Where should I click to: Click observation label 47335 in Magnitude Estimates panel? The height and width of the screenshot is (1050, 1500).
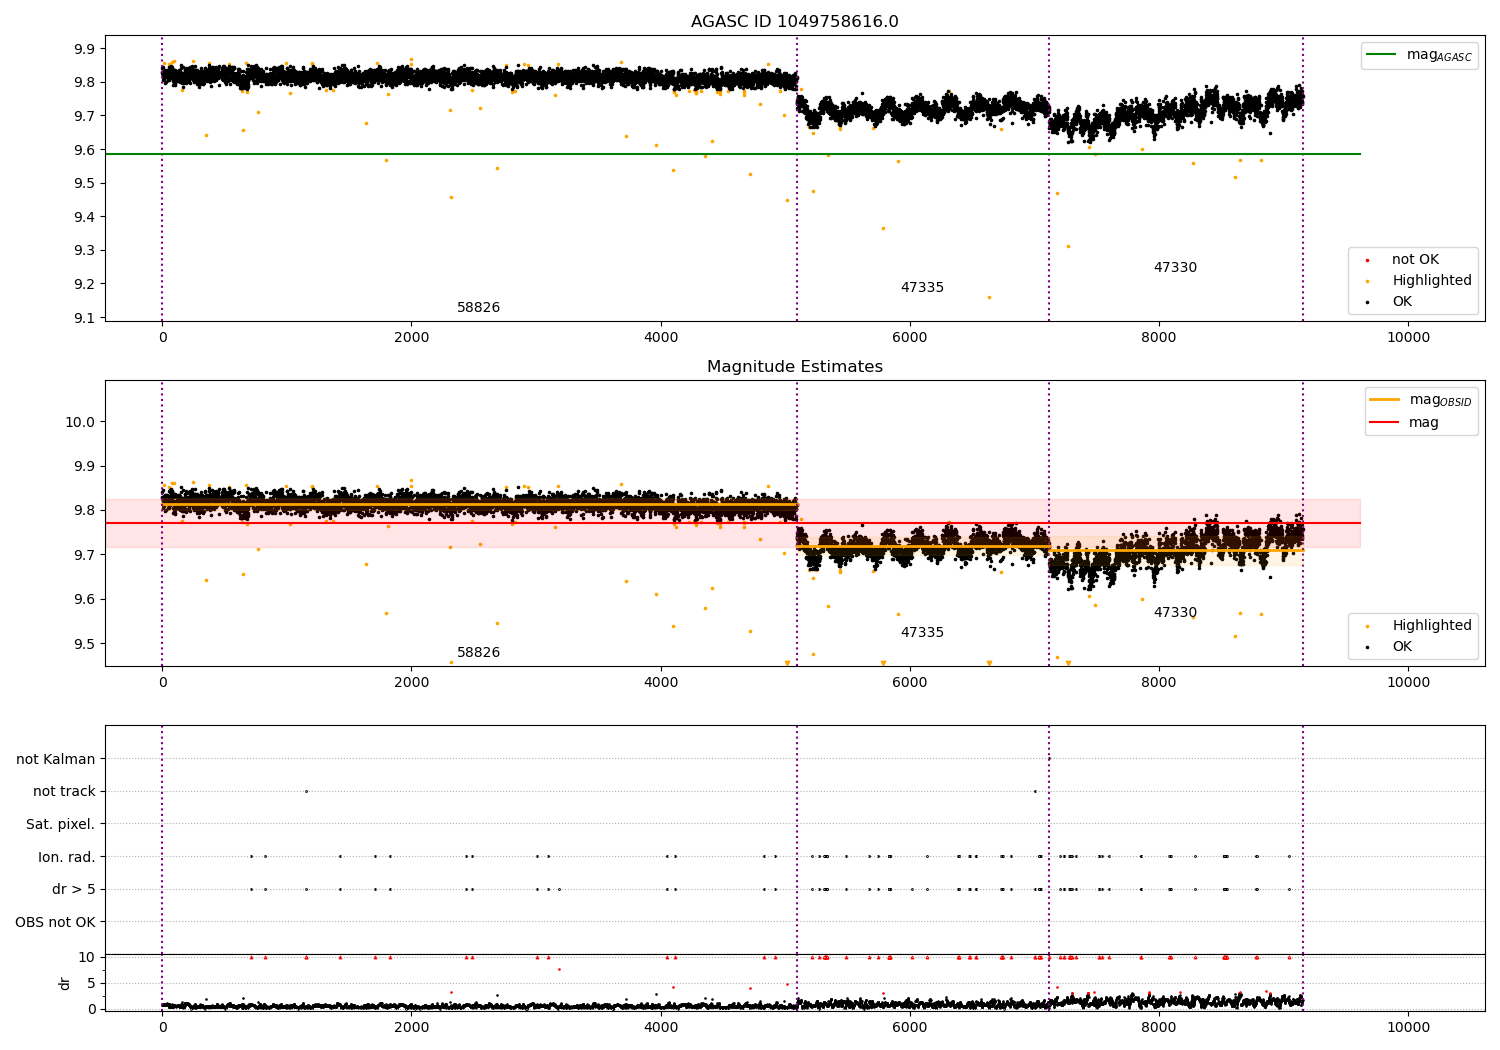point(922,633)
